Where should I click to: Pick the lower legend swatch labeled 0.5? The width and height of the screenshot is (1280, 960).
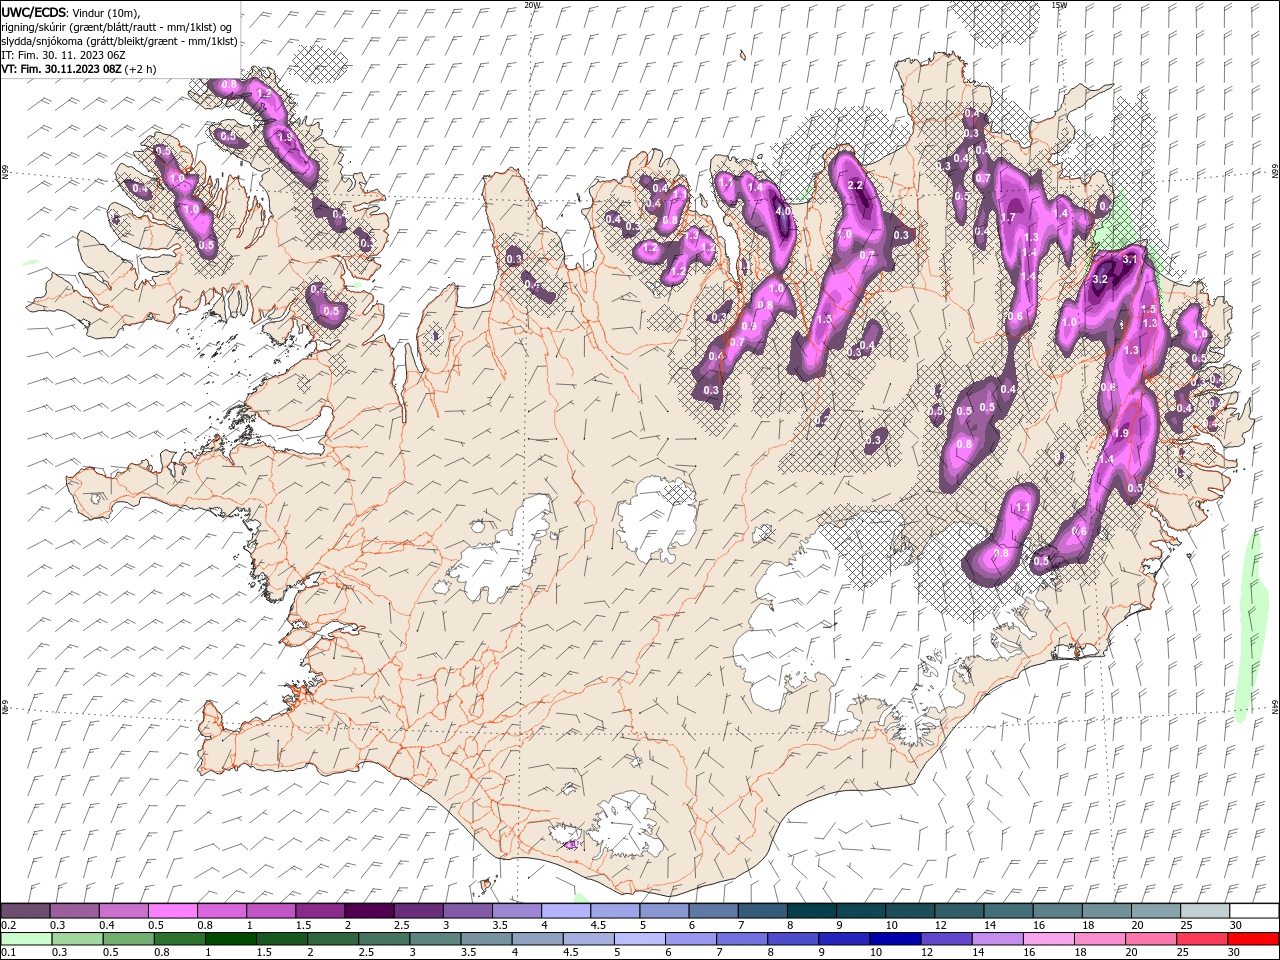(128, 939)
